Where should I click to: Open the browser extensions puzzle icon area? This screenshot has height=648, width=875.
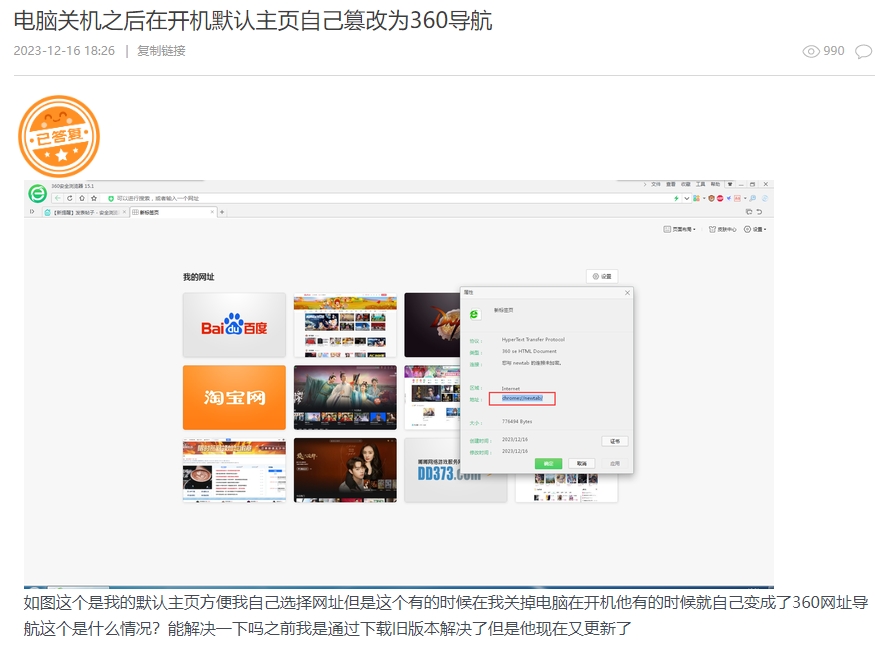tap(696, 198)
